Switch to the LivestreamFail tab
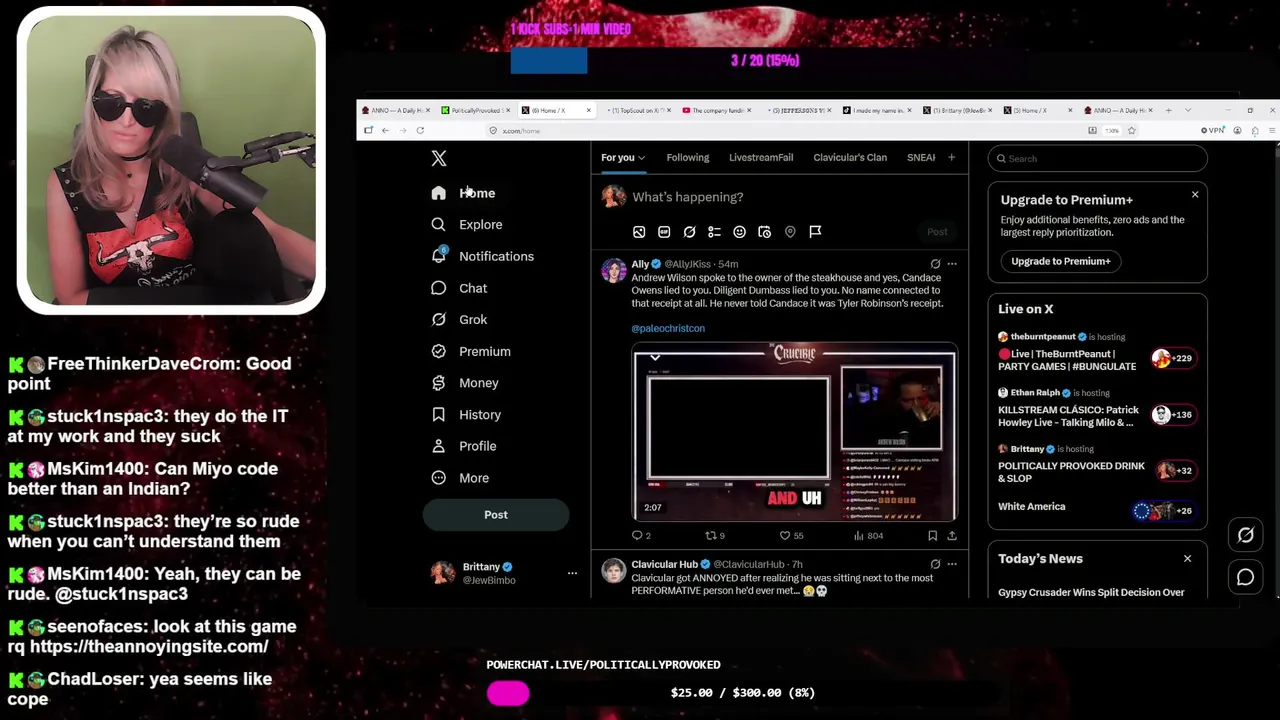Screen dimensions: 1280x720 pyautogui.click(x=761, y=157)
